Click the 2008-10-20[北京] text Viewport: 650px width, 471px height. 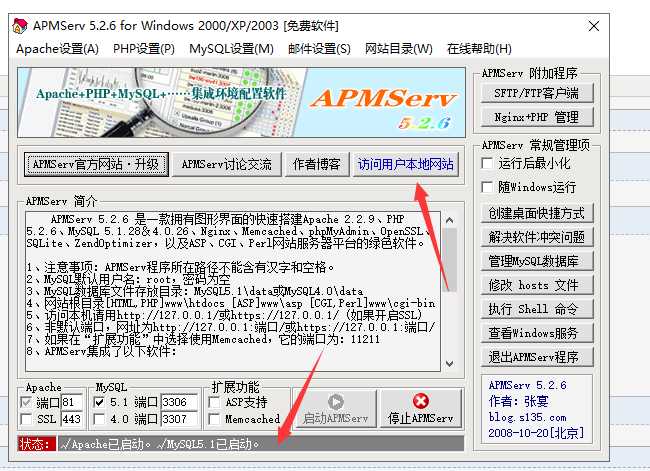pyautogui.click(x=536, y=433)
